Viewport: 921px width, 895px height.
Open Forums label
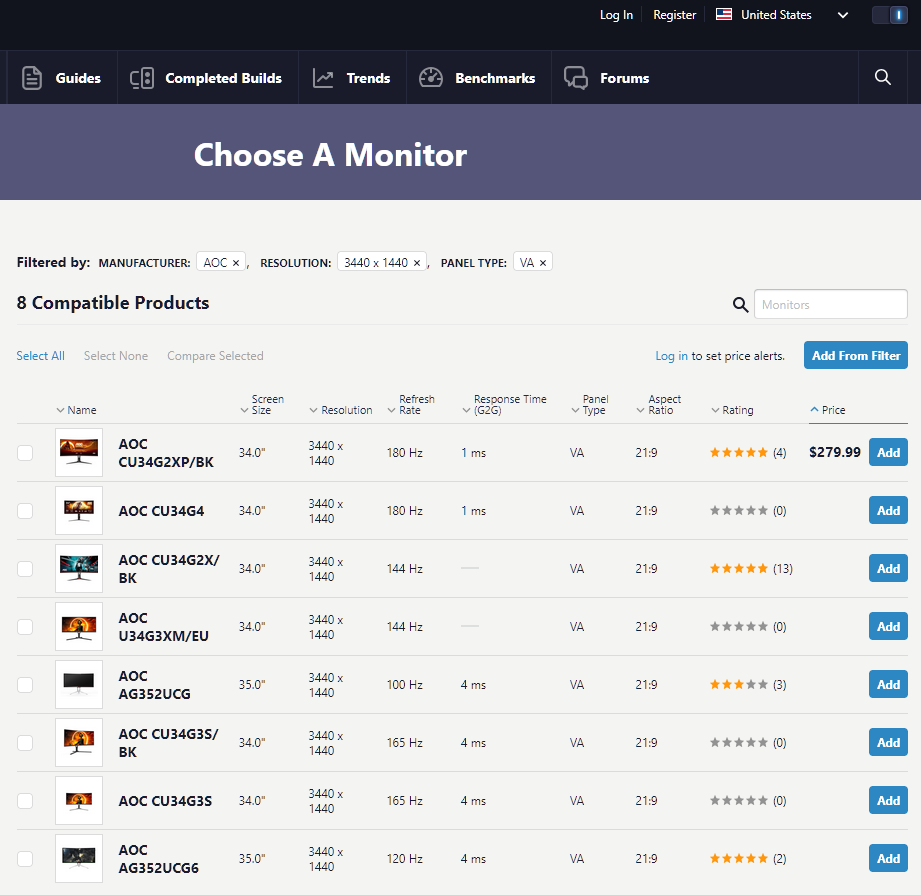[624, 78]
